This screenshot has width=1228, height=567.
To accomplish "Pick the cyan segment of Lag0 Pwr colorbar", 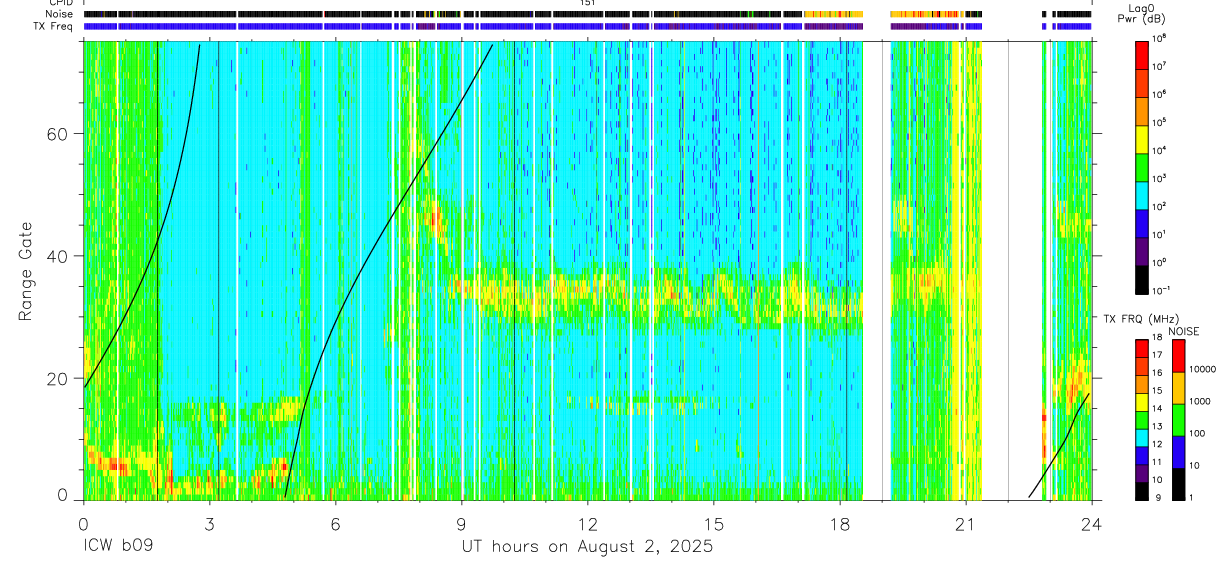I will [1142, 194].
